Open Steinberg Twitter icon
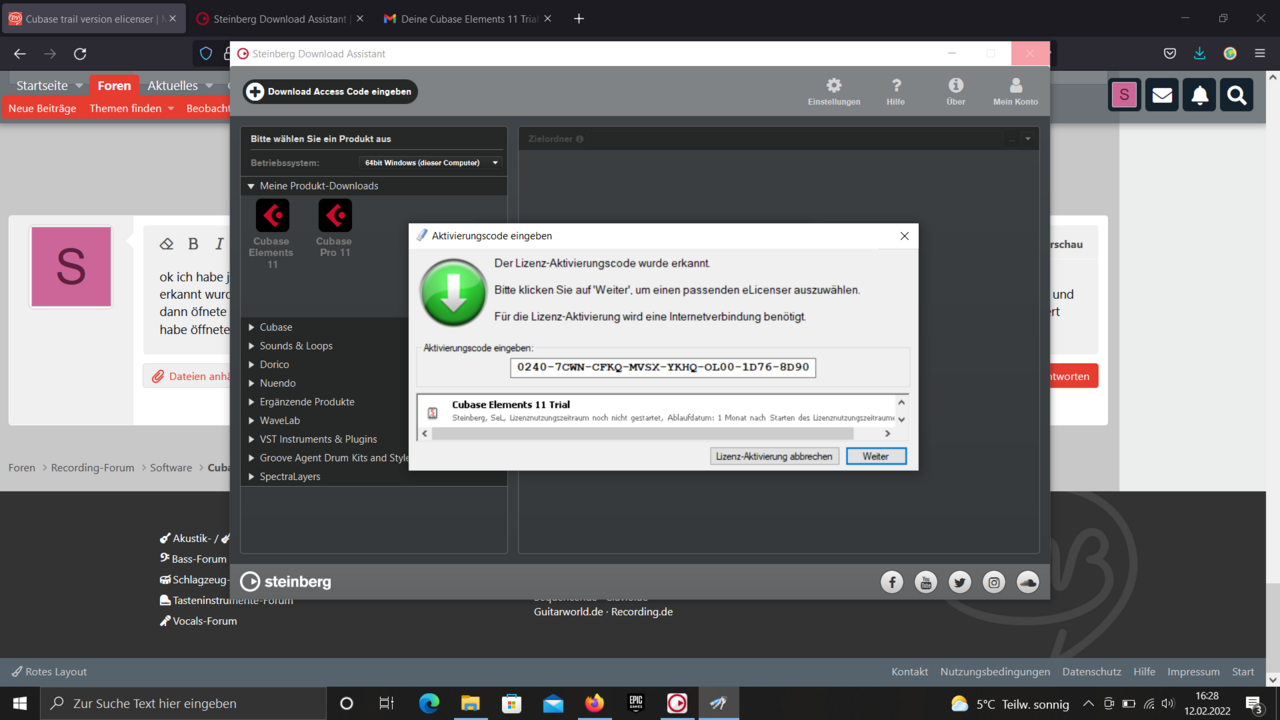This screenshot has width=1280, height=720. (x=960, y=582)
